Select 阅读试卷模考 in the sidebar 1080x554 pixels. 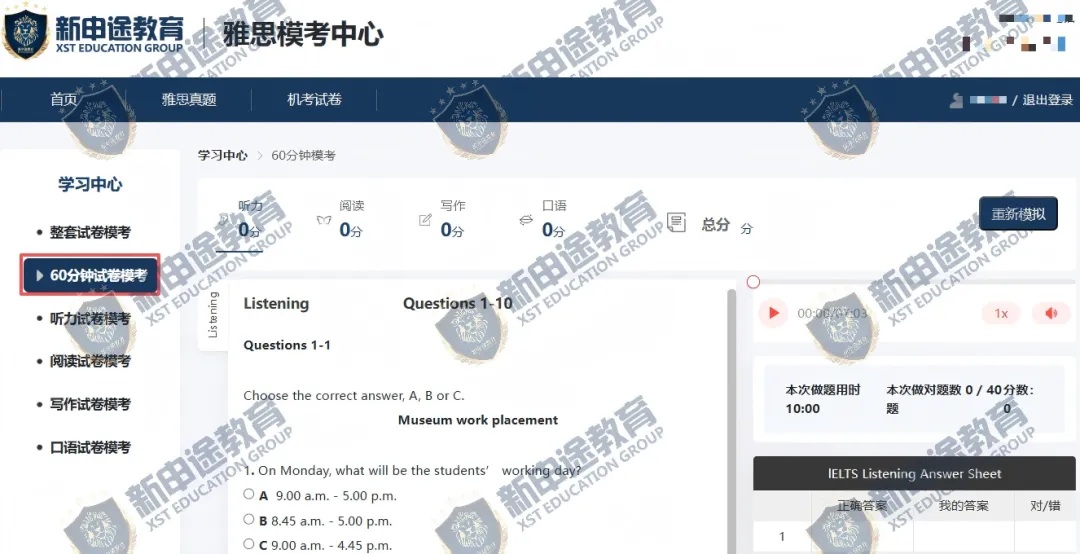[x=90, y=361]
